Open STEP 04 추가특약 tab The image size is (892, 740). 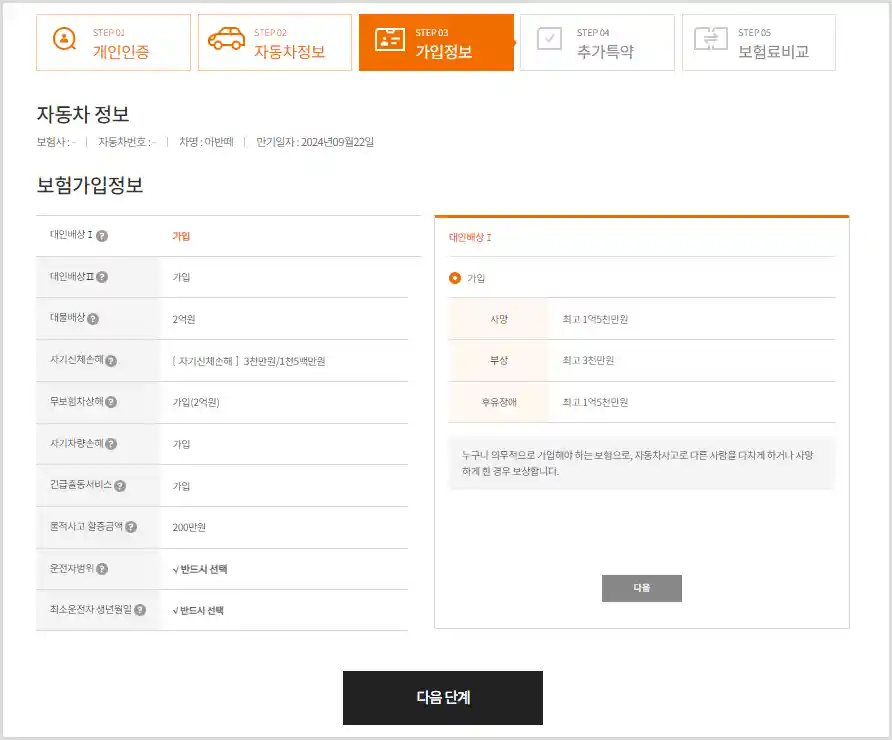coord(597,43)
